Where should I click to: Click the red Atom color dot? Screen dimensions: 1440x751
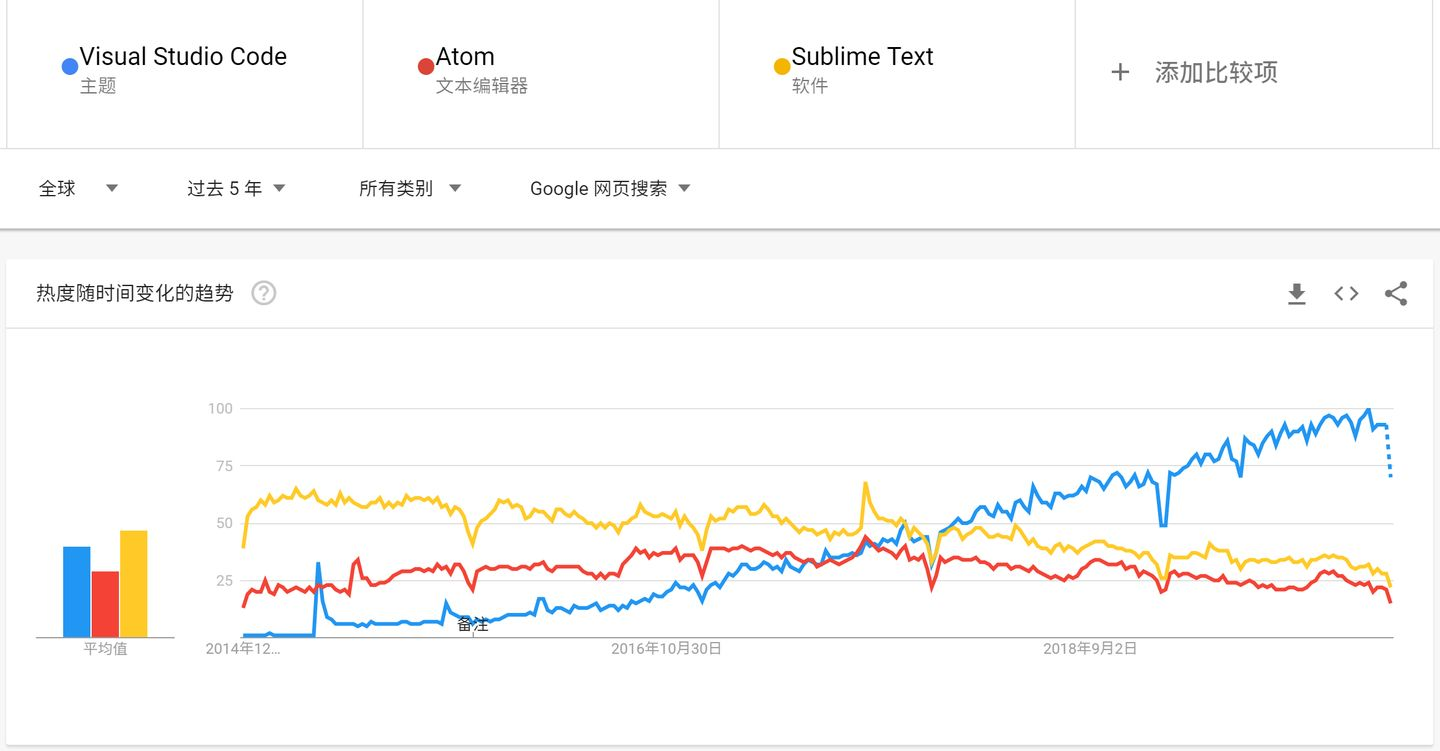tap(425, 67)
